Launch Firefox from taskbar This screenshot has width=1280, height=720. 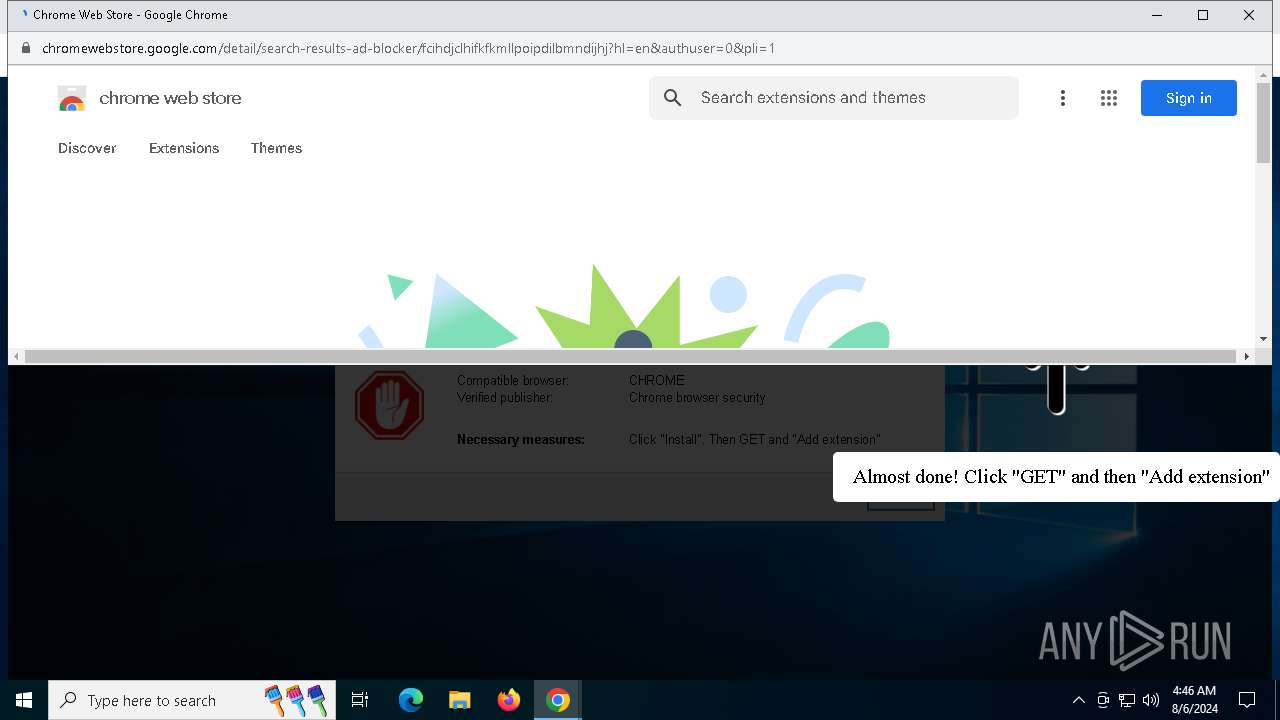pos(509,700)
